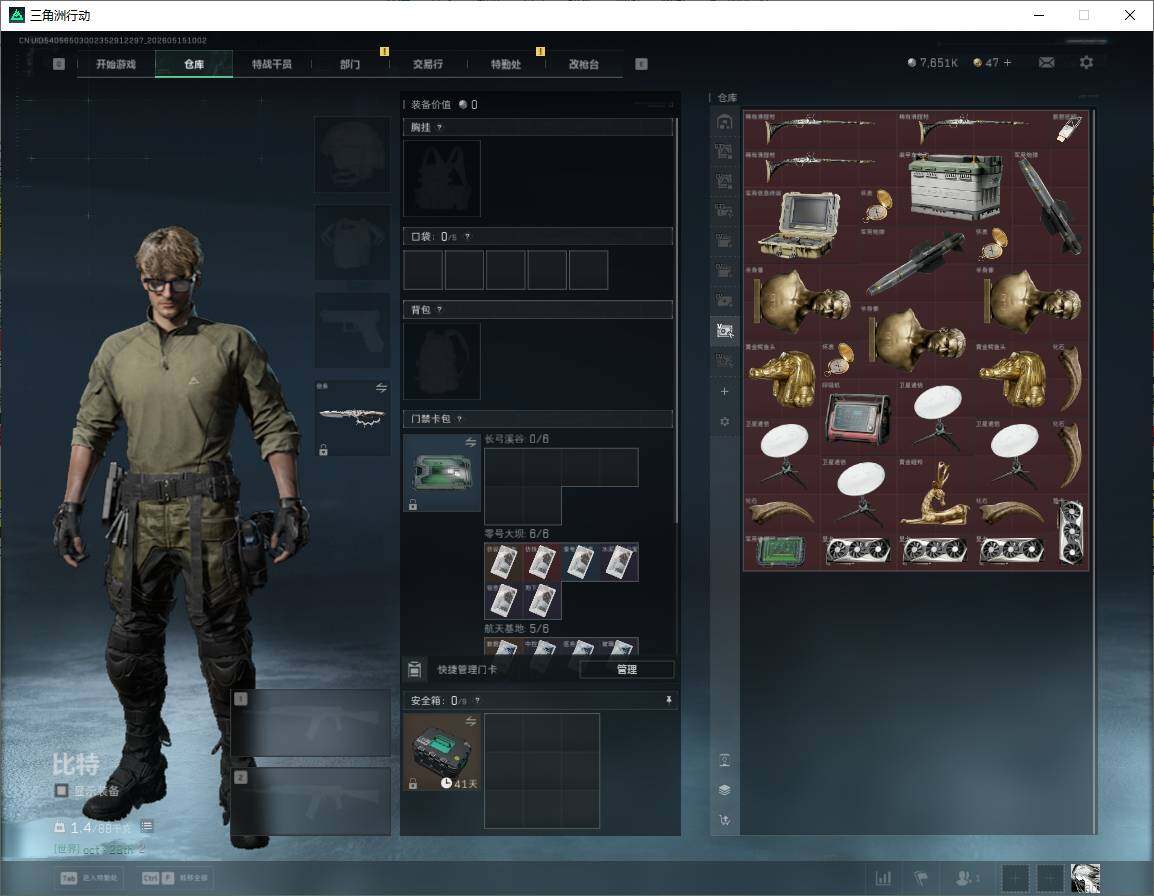Screen dimensions: 1154x896
Task: Click the green keycard case item
Action: [442, 473]
